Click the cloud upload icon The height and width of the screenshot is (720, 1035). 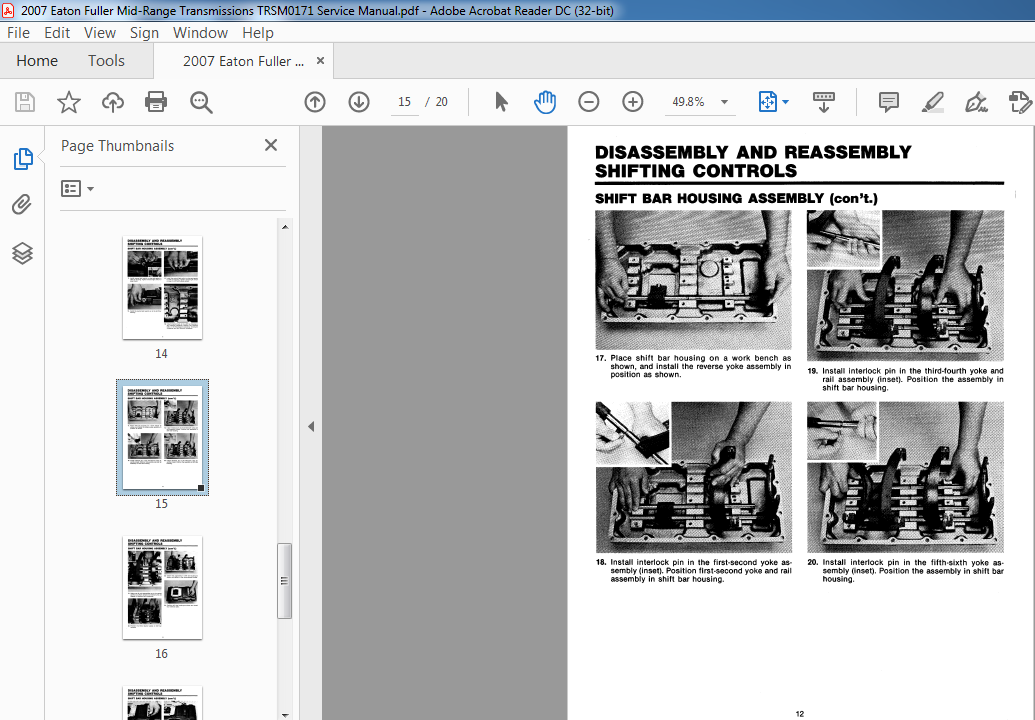point(113,102)
